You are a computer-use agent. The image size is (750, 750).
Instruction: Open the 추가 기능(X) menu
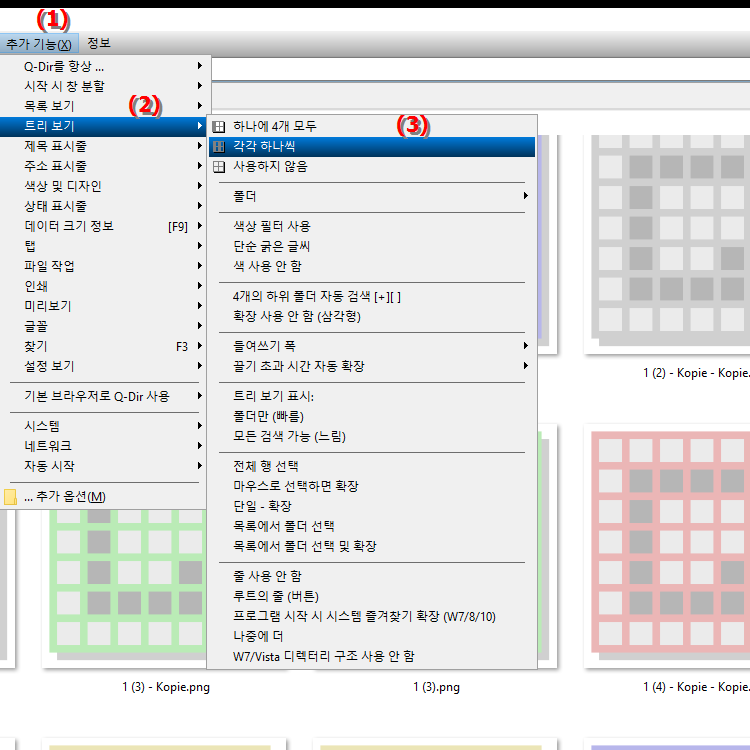click(39, 44)
